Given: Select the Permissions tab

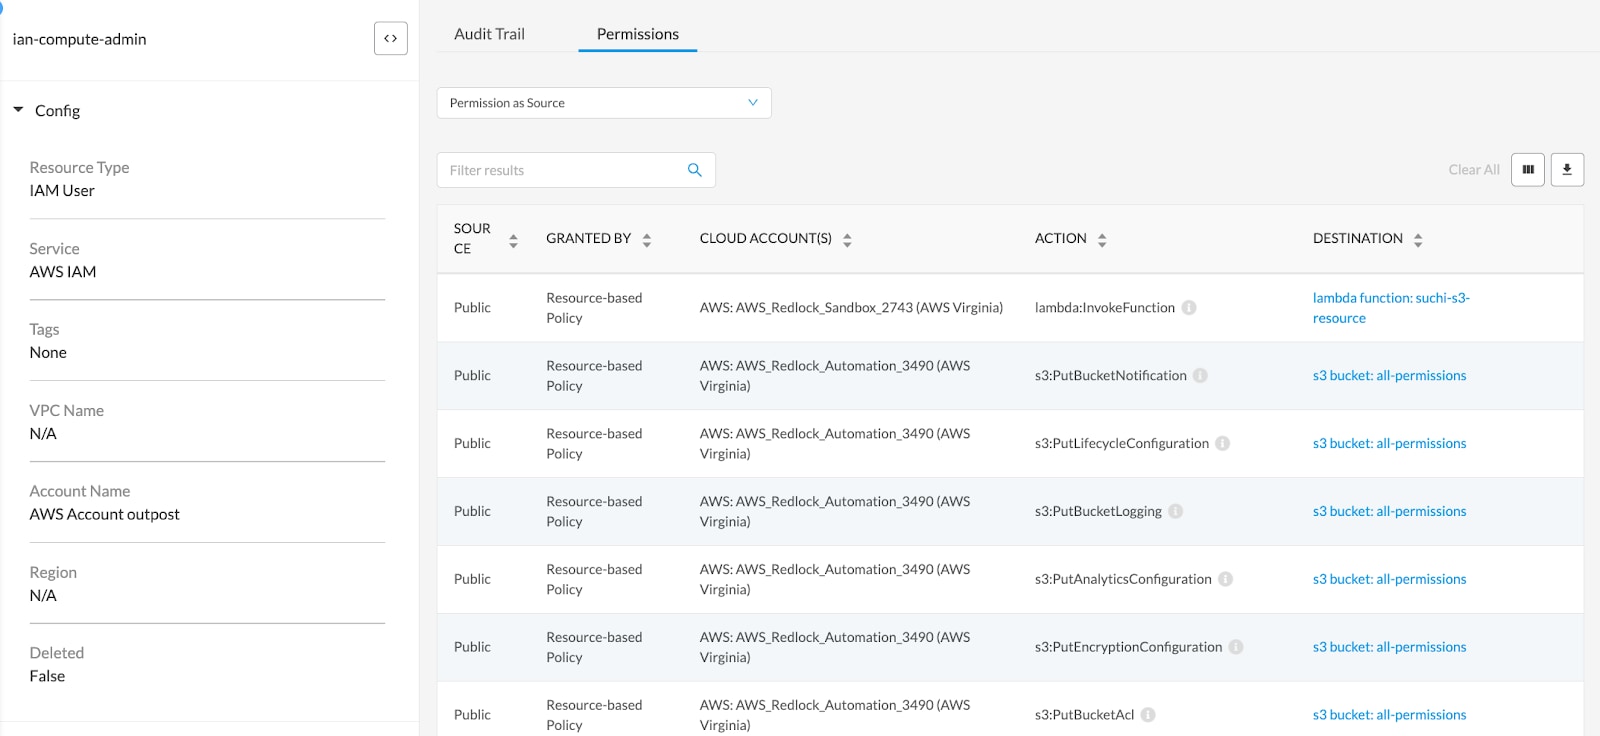Looking at the screenshot, I should [638, 34].
